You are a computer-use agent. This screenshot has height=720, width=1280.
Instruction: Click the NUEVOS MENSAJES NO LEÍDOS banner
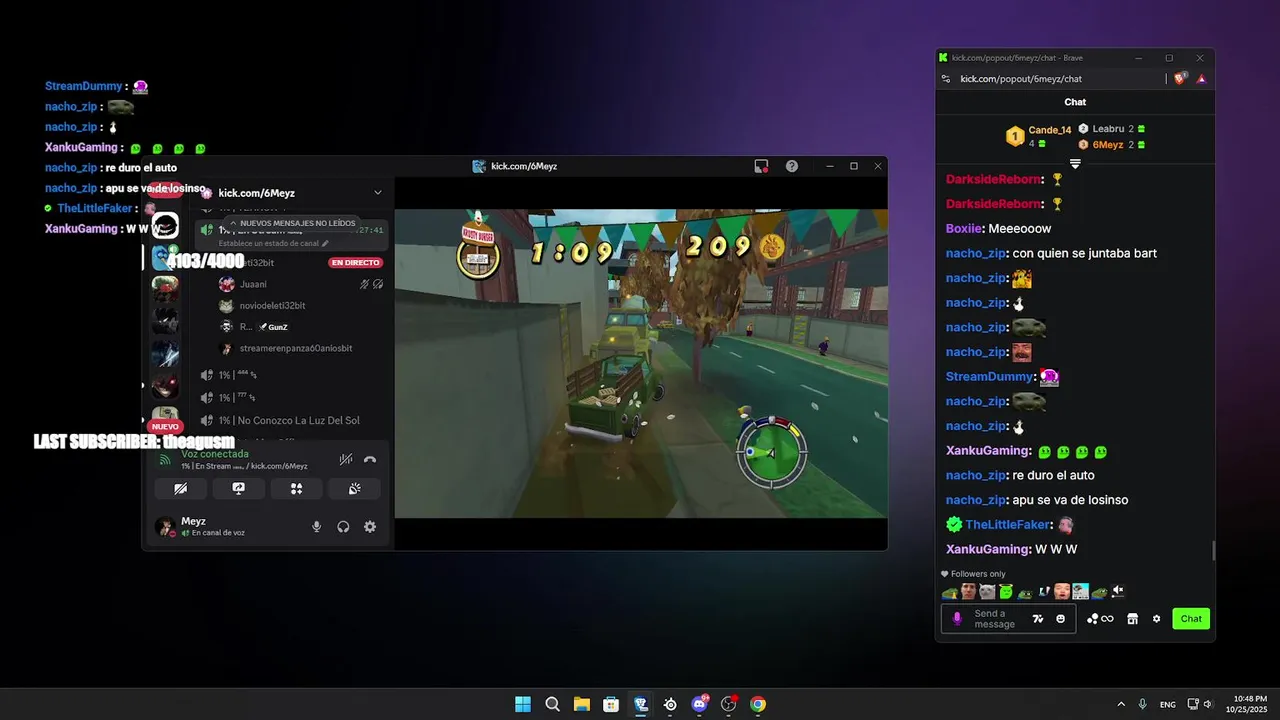pos(292,223)
